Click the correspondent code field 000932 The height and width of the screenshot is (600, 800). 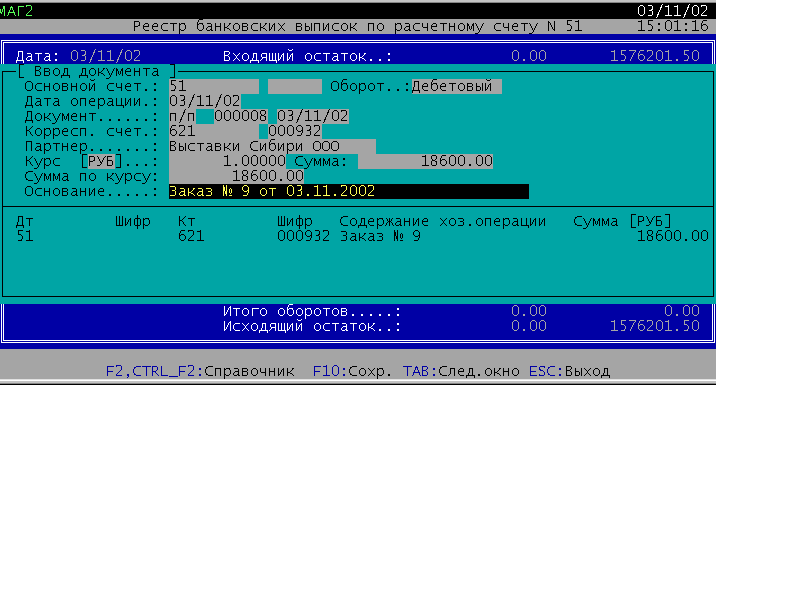click(x=294, y=131)
